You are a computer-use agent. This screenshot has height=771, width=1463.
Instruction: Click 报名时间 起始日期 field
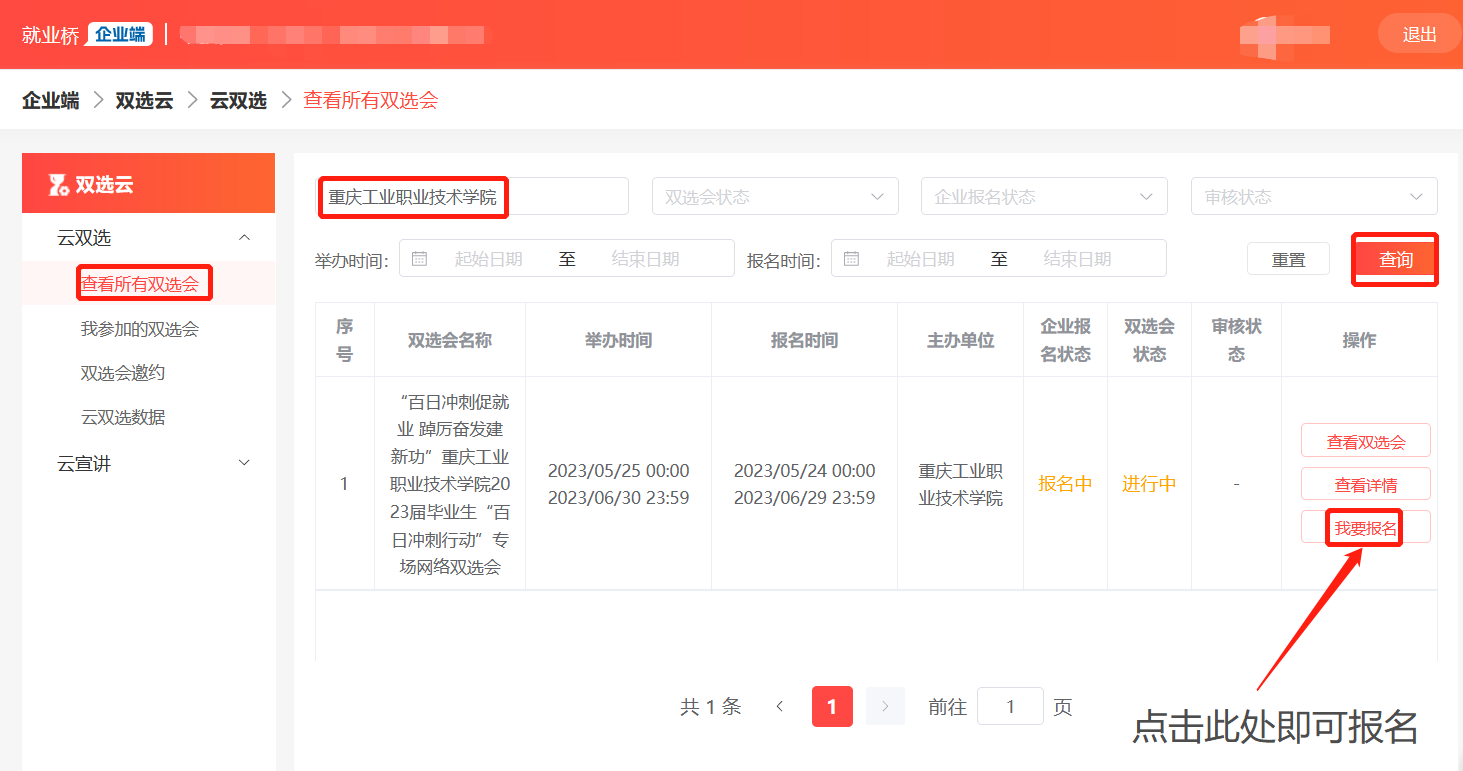(x=920, y=258)
